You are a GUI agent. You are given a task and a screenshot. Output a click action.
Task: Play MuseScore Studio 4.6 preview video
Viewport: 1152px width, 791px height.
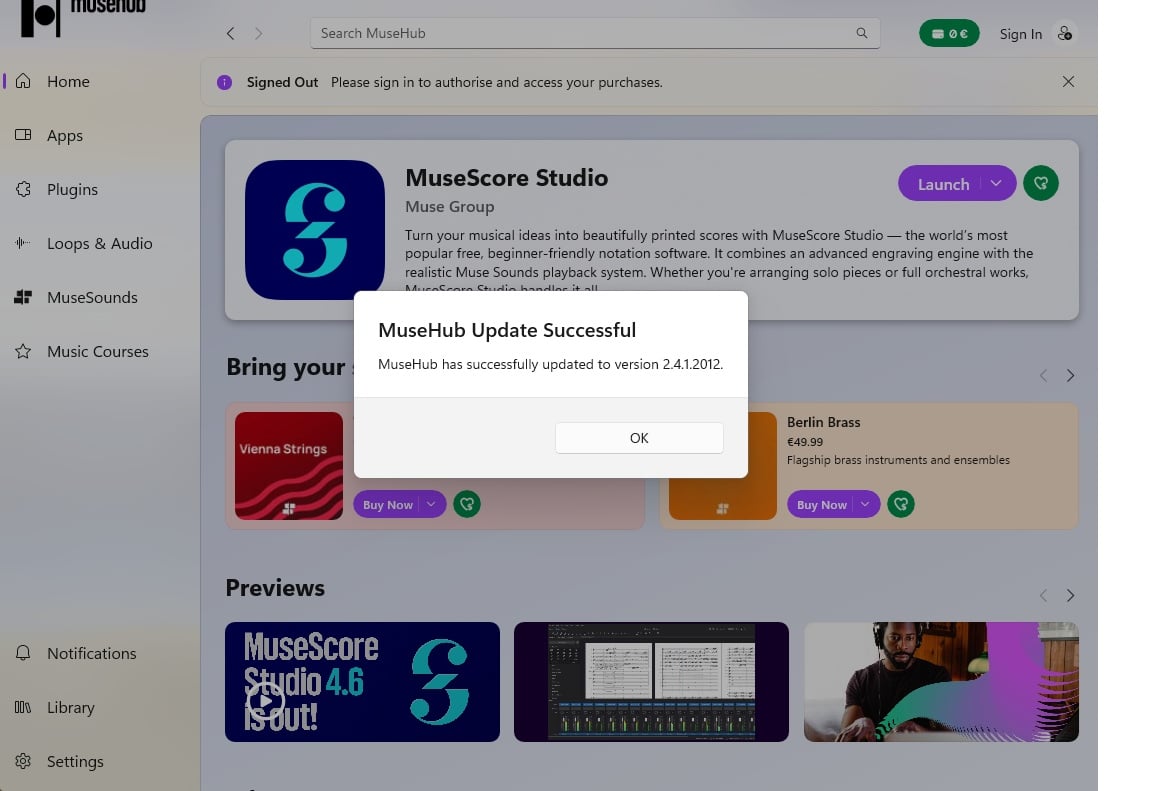(x=265, y=701)
